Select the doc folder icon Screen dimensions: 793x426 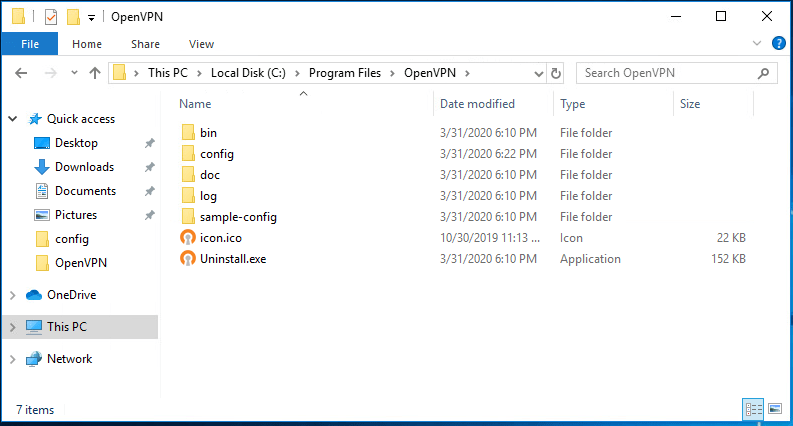click(x=188, y=175)
